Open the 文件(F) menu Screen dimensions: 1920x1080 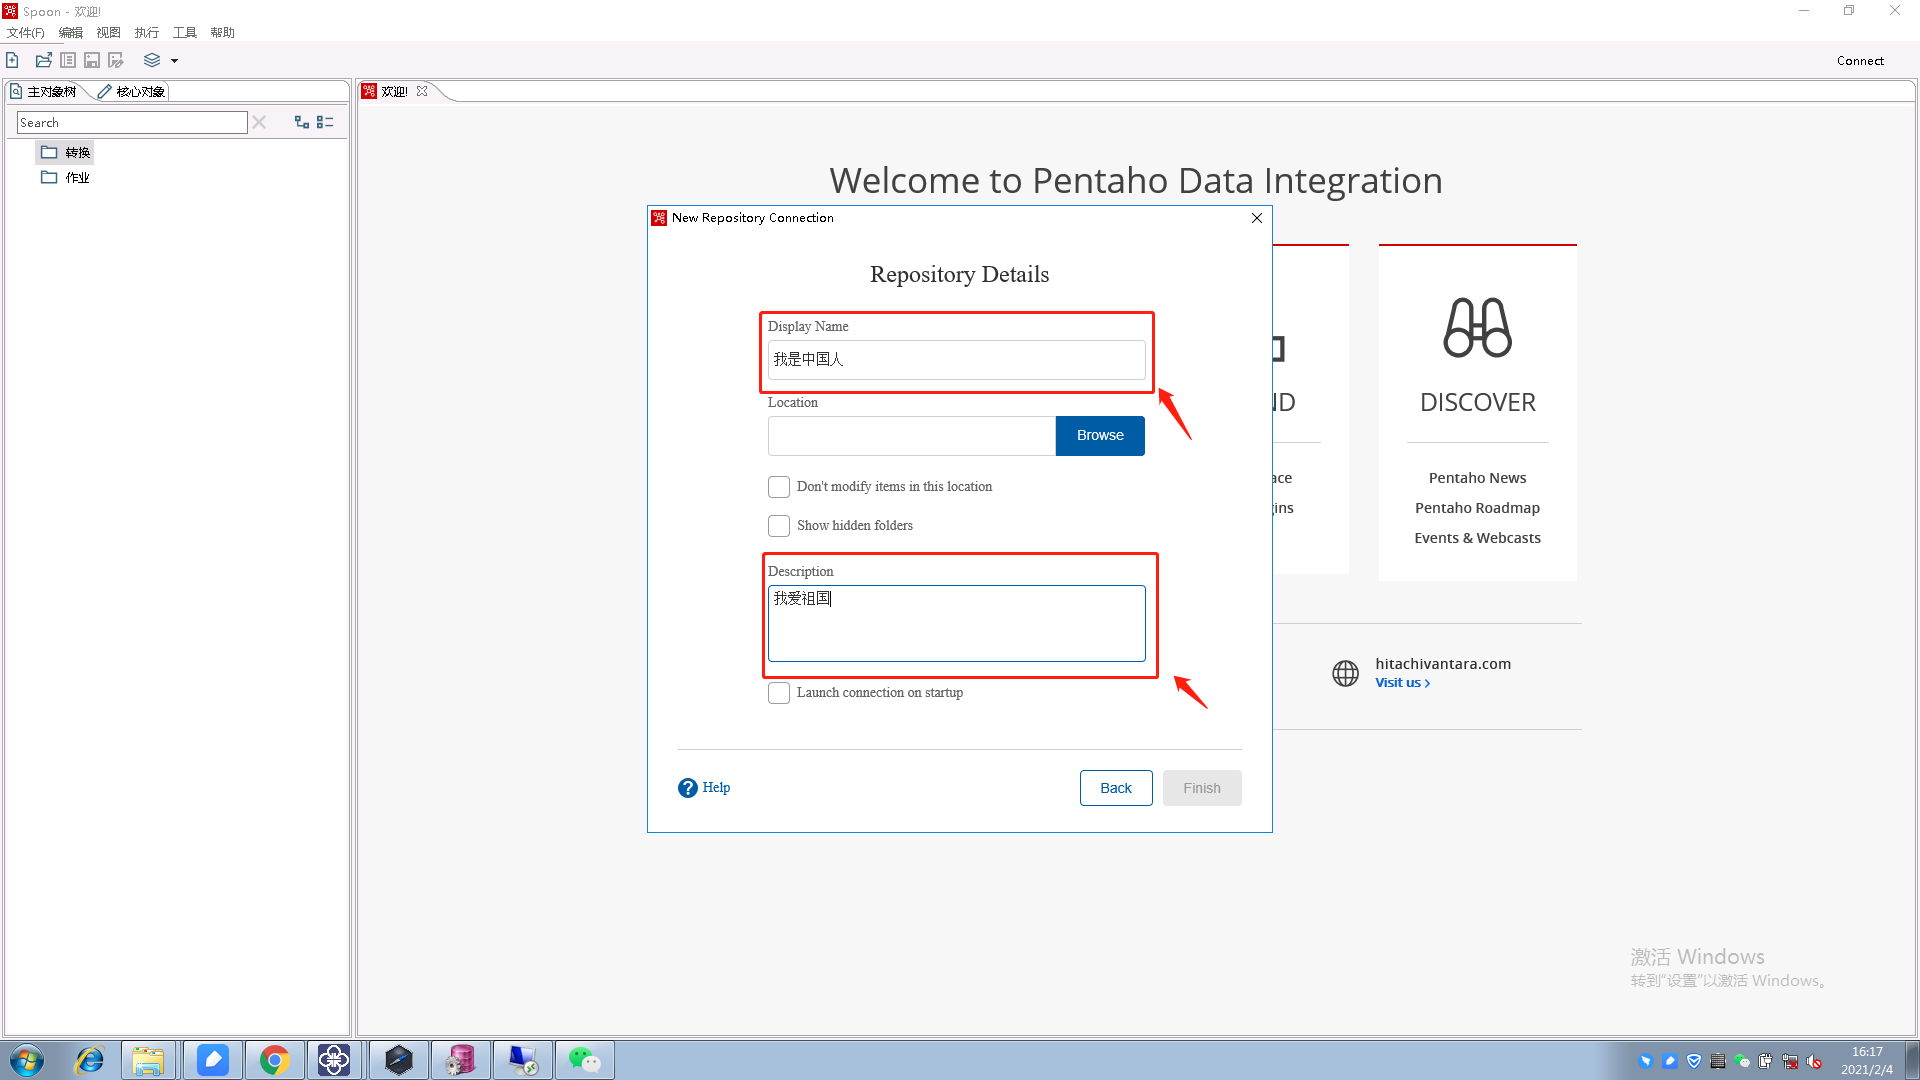[25, 32]
